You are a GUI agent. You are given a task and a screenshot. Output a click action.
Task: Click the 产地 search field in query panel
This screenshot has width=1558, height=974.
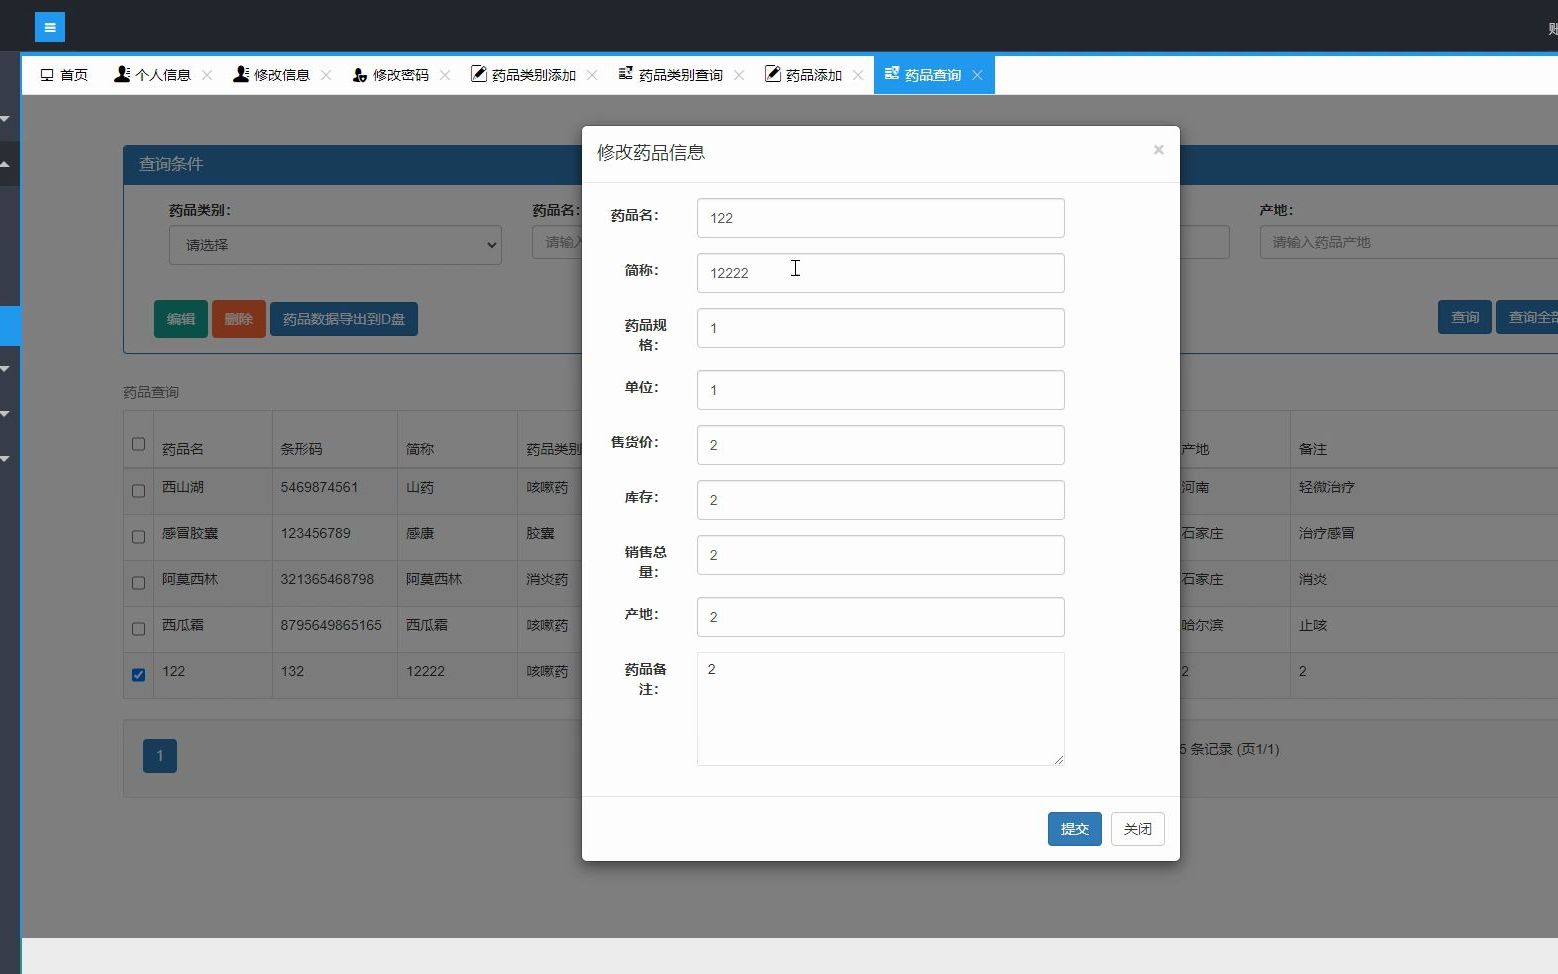1408,243
